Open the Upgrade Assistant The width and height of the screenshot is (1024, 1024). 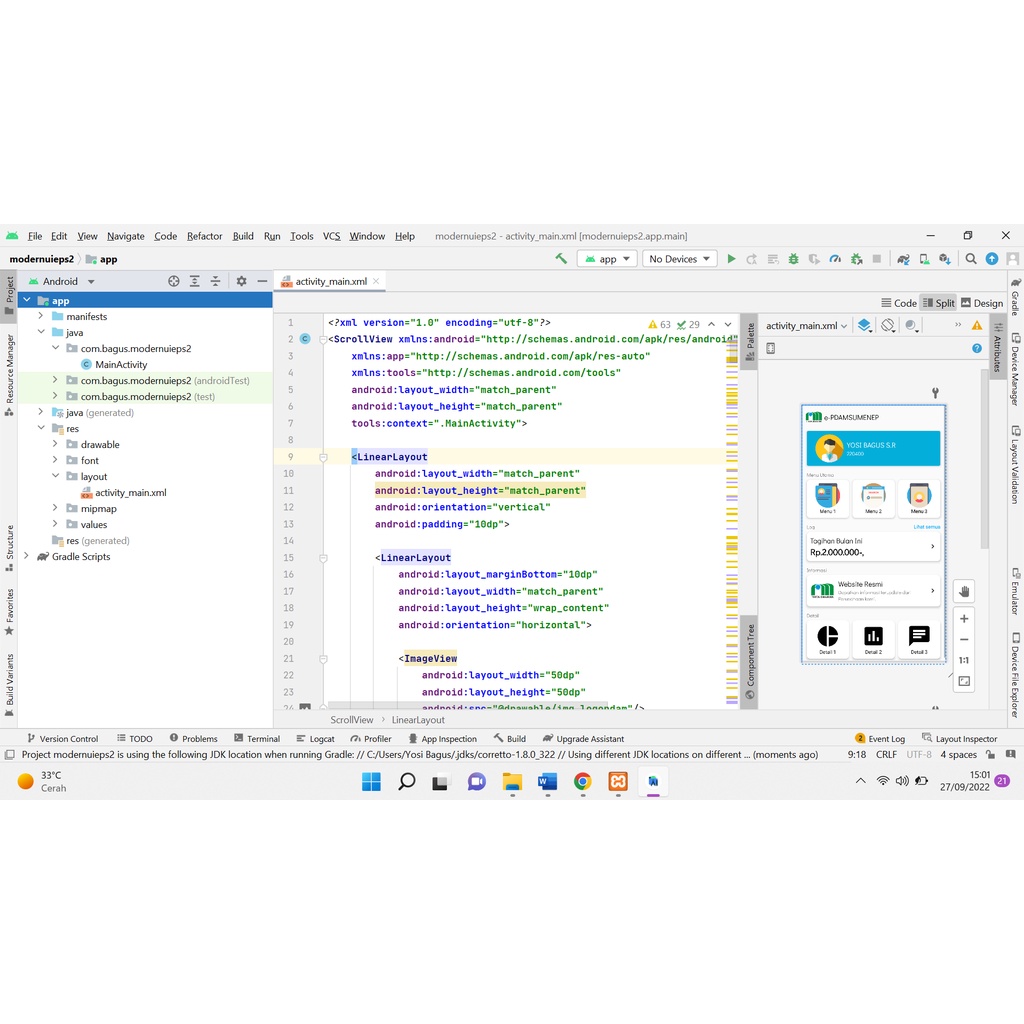point(583,738)
